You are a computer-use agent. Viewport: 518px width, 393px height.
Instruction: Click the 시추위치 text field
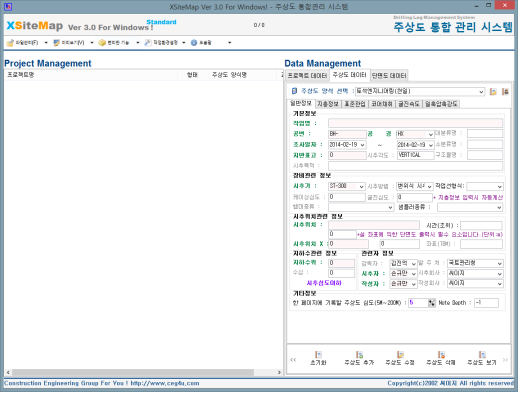(x=374, y=225)
